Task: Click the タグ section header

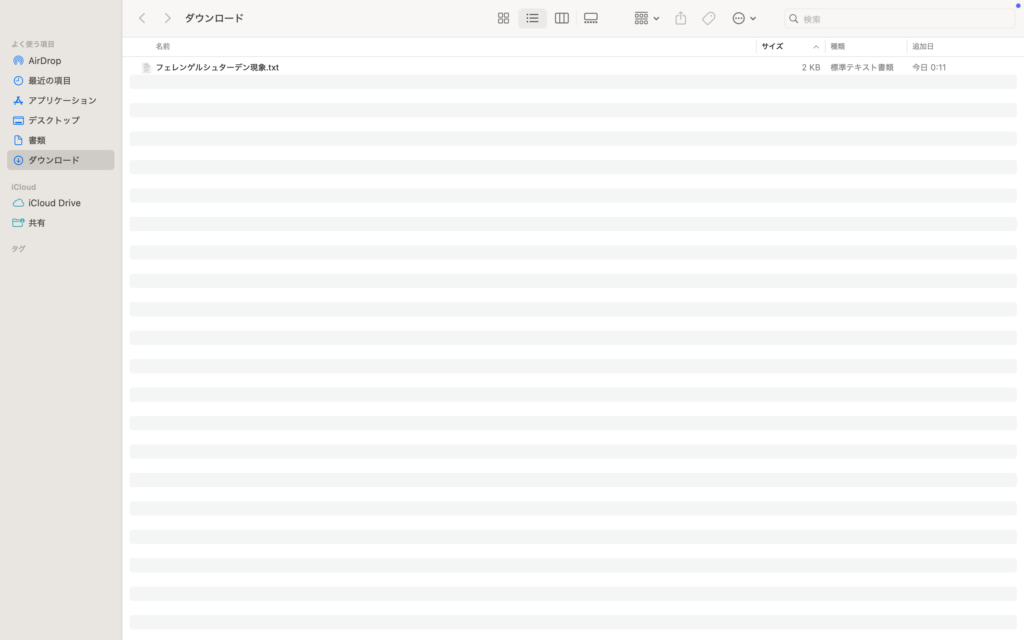Action: [18, 249]
